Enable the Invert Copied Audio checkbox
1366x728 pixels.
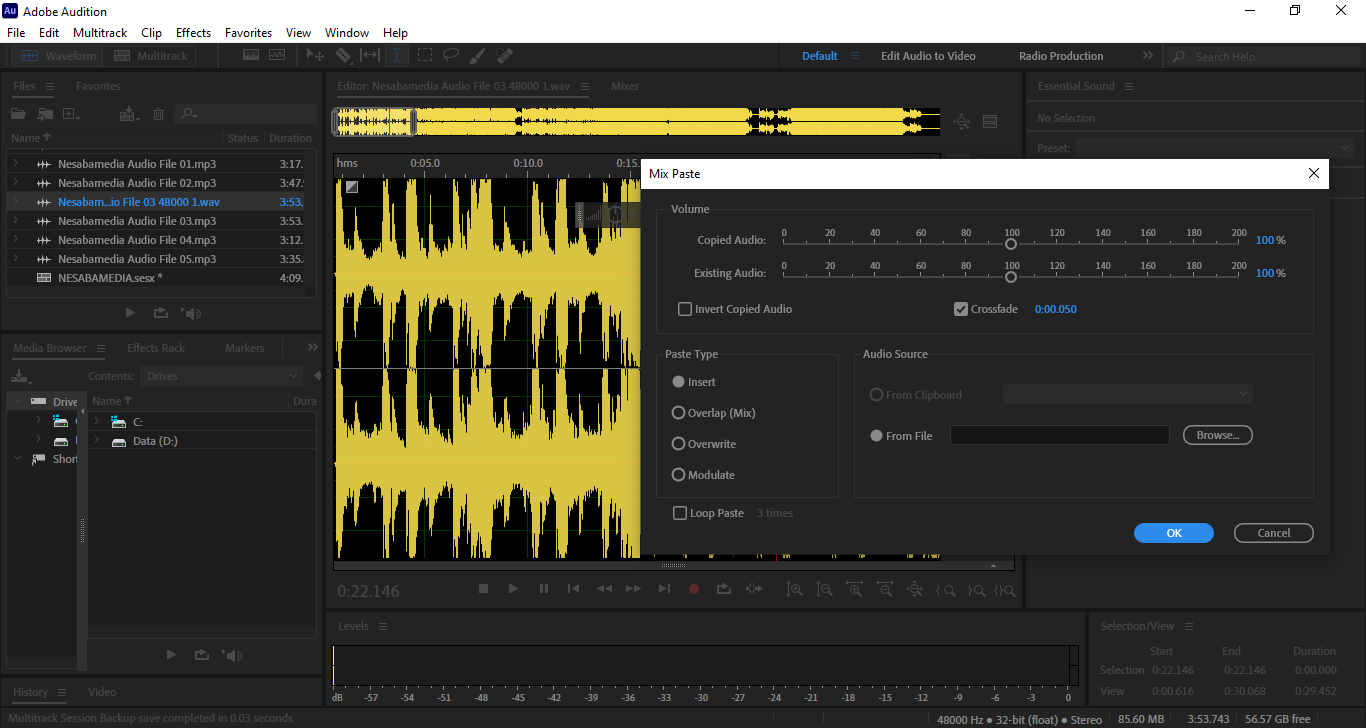[x=685, y=309]
